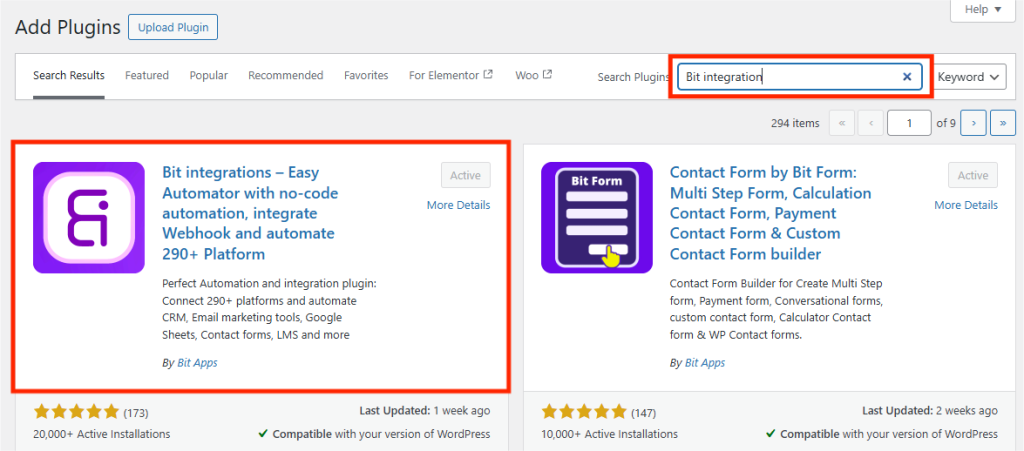Image resolution: width=1024 pixels, height=451 pixels.
Task: Click compatibility note under Contact Form plugin
Action: (x=882, y=434)
